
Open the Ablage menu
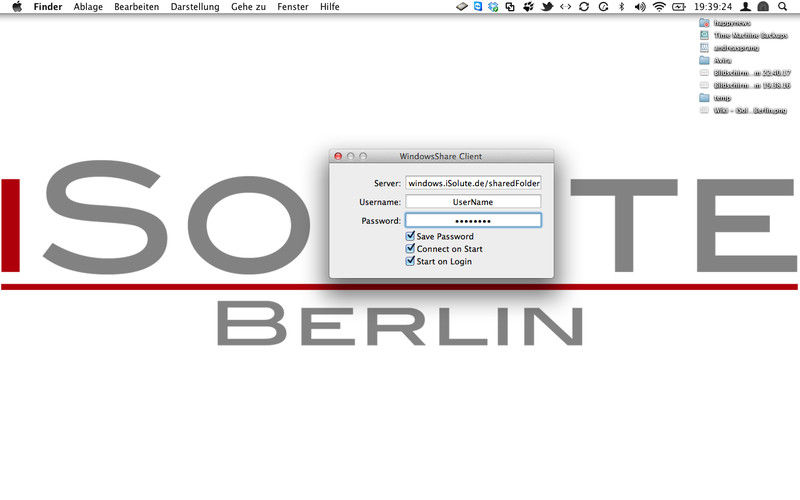[x=88, y=7]
